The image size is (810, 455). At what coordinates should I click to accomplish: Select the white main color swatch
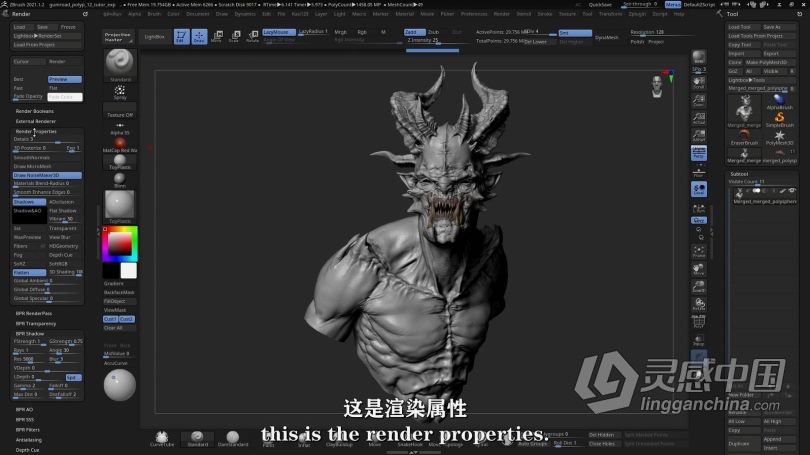(x=129, y=270)
